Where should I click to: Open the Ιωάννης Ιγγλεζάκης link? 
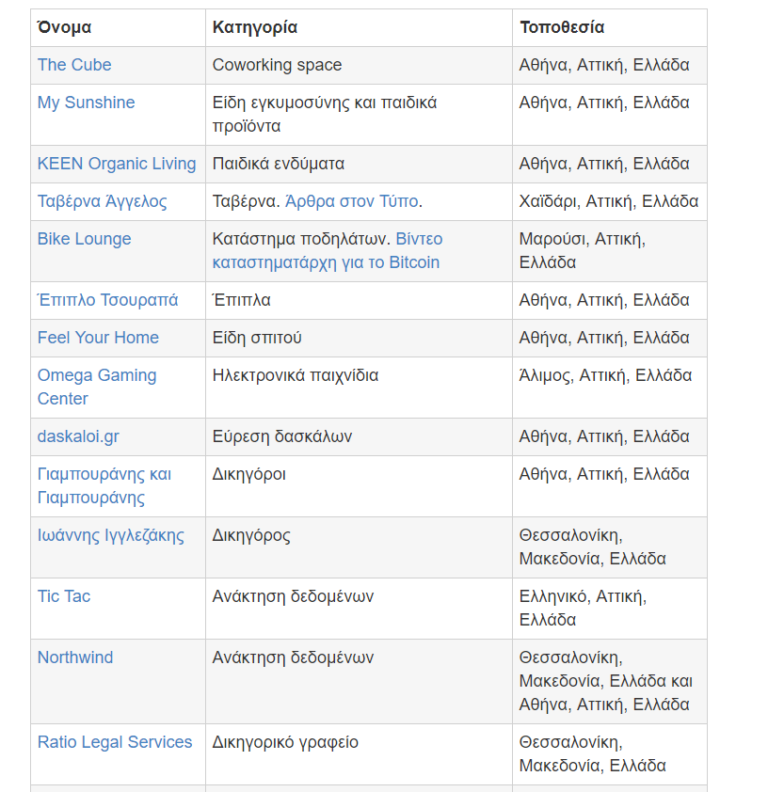111,536
